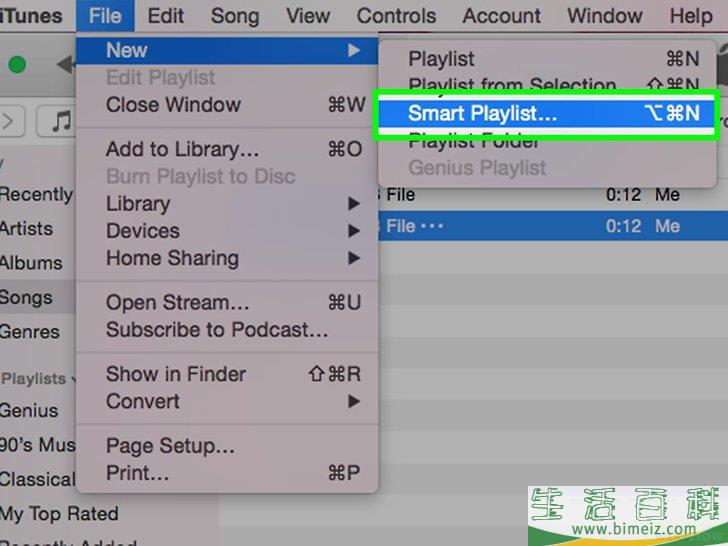
Task: Click the 0:12 time of the selected song
Action: pyautogui.click(x=624, y=227)
